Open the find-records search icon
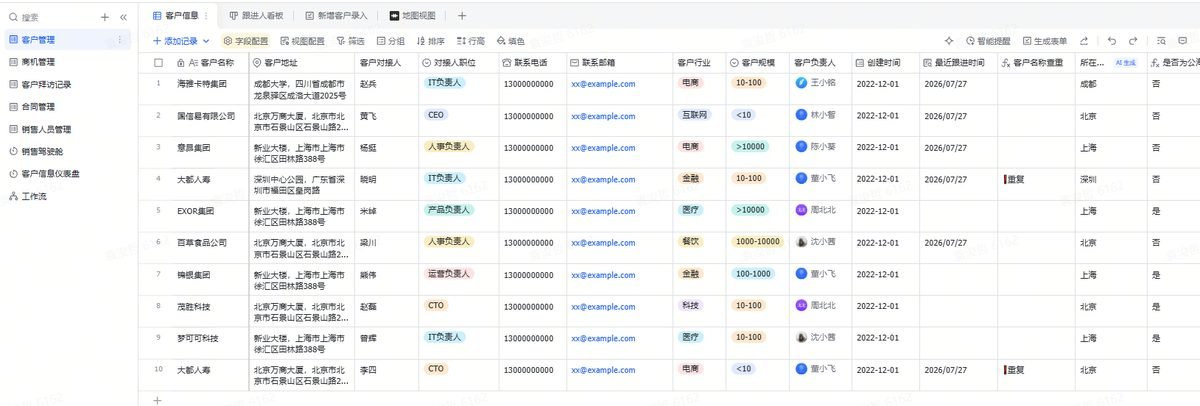1200x406 pixels. pos(1162,41)
